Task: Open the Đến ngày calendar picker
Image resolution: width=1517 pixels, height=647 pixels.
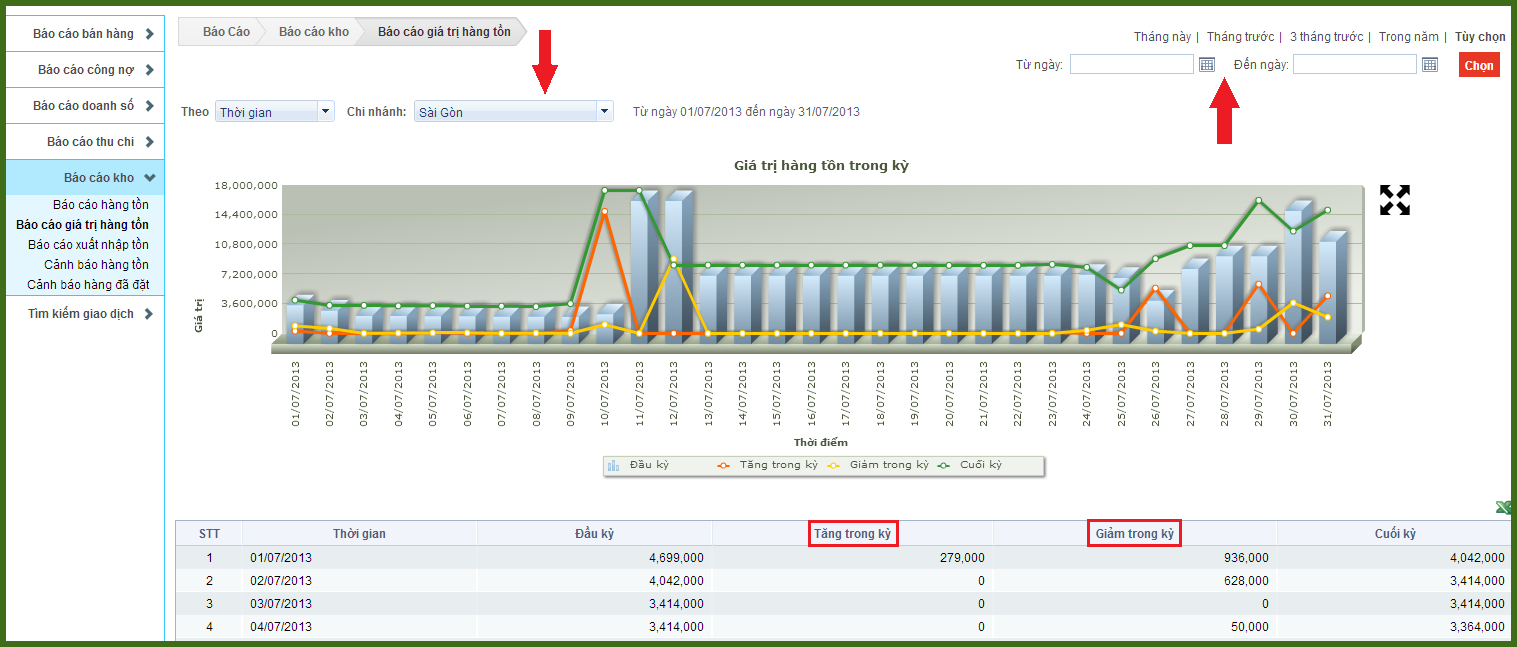Action: coord(1430,64)
